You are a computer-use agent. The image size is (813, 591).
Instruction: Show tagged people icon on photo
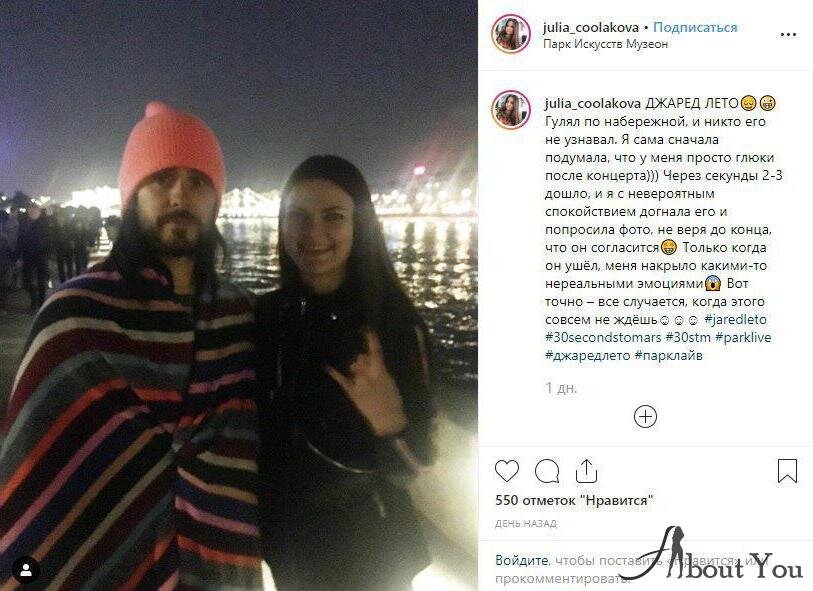[x=26, y=570]
